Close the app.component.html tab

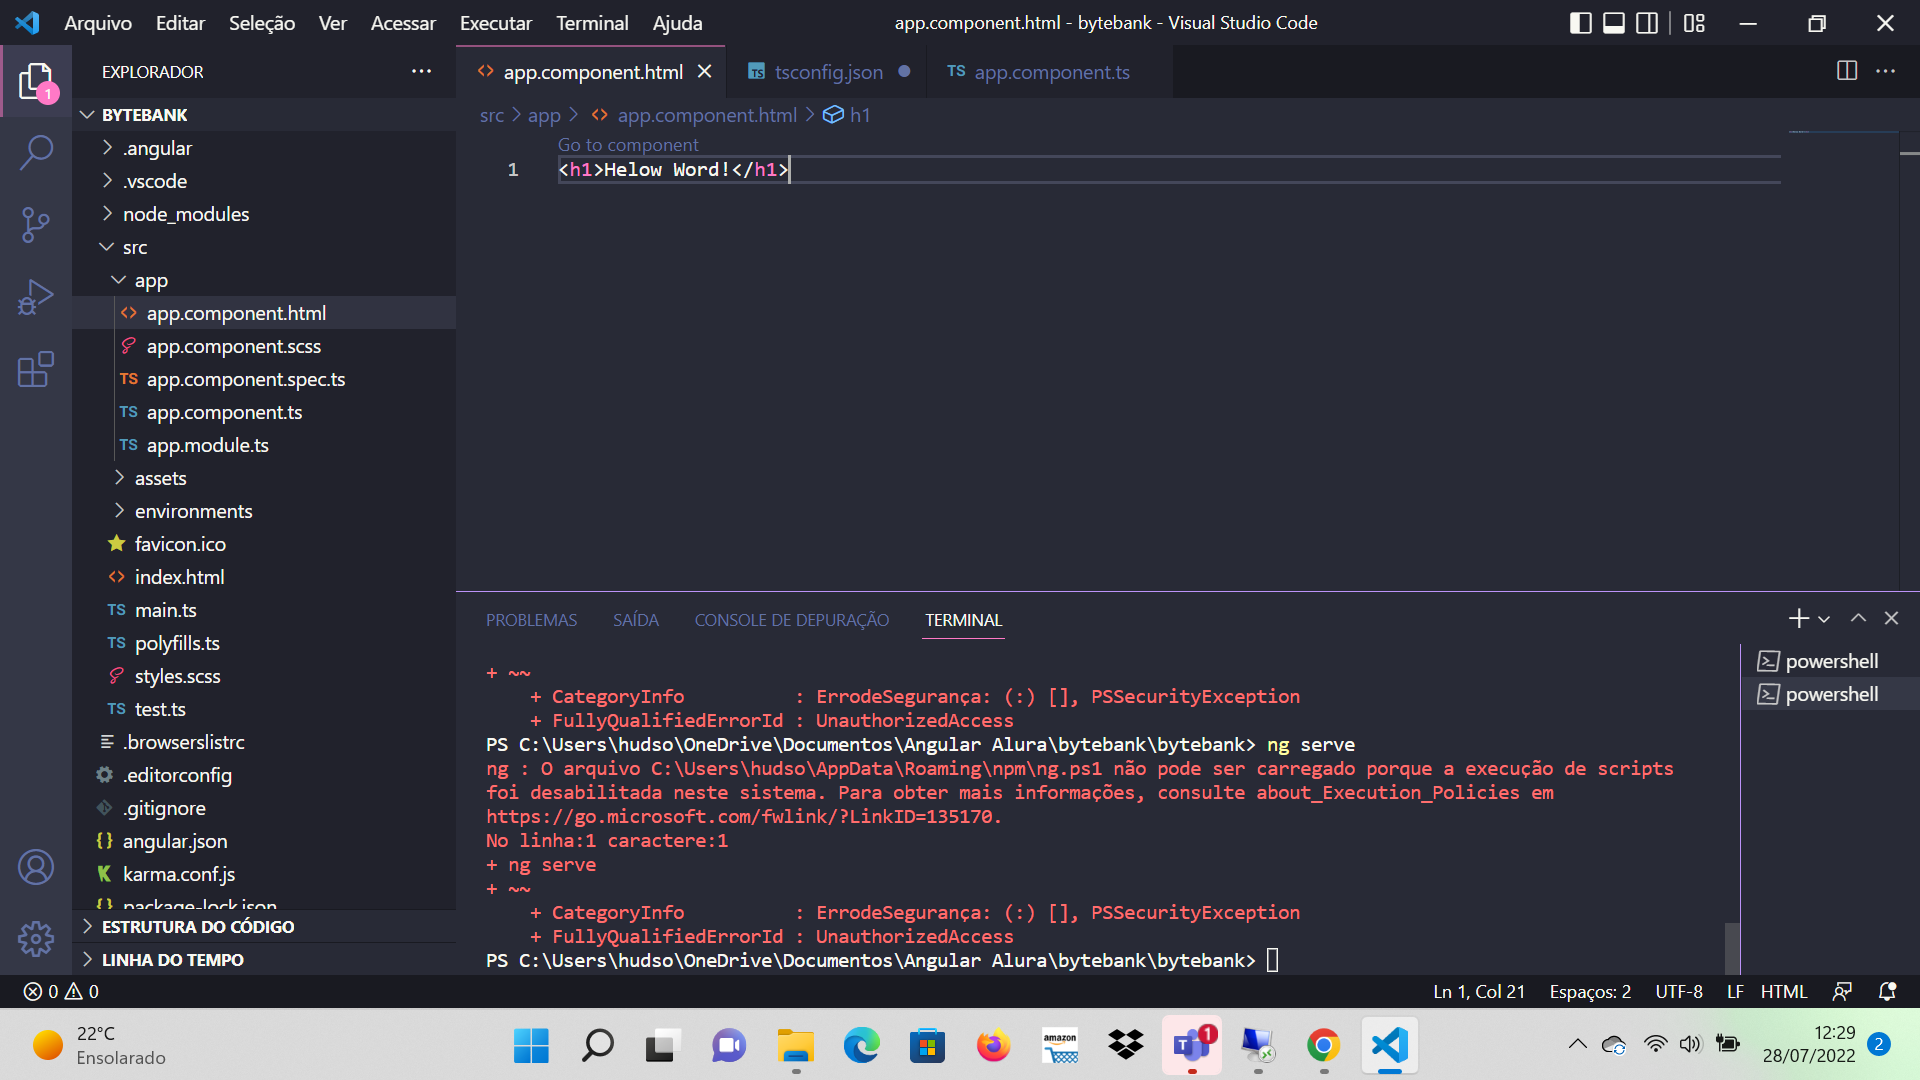coord(705,72)
